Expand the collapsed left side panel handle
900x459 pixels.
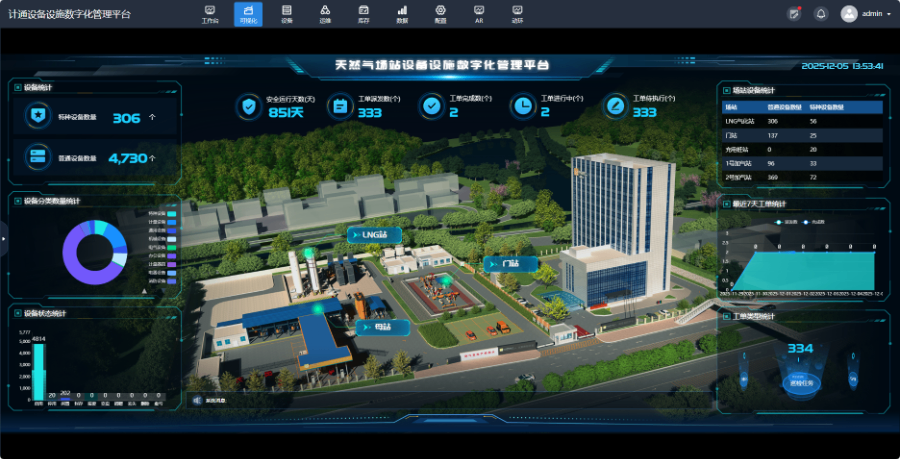(3, 238)
